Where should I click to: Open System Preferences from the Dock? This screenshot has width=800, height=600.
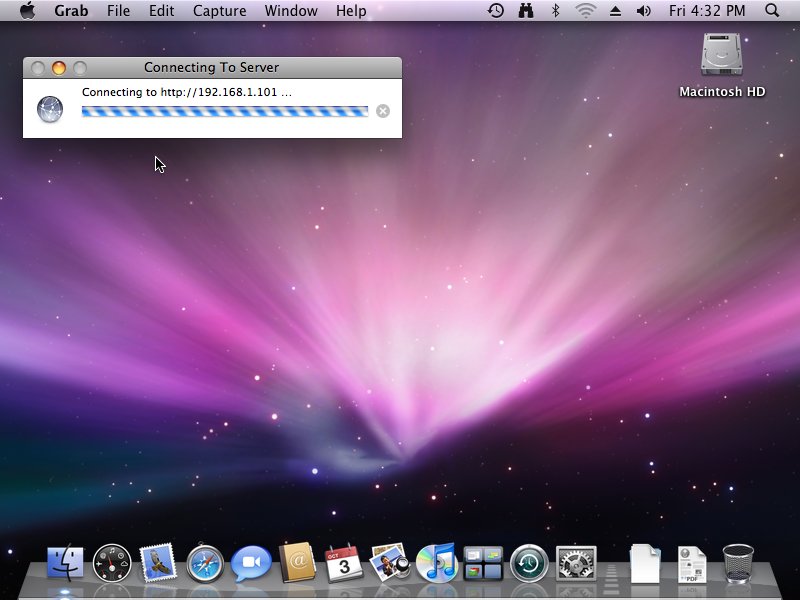576,564
